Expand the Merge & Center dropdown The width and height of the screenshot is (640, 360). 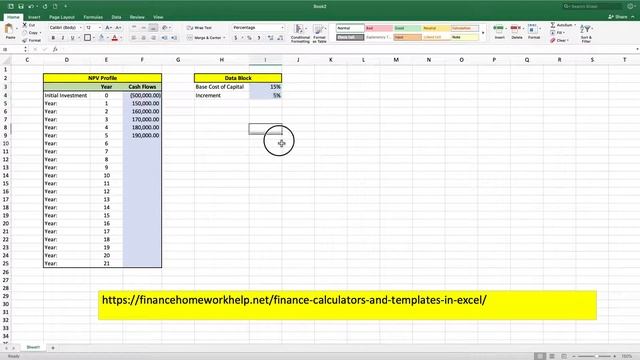[224, 38]
